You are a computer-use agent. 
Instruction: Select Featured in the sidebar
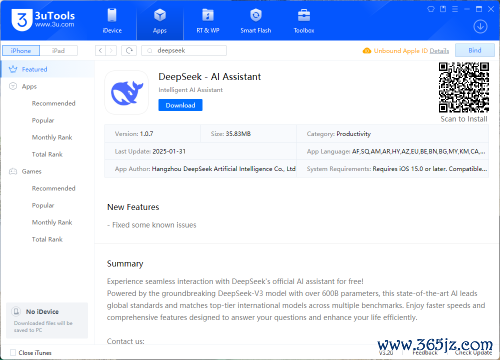click(48, 69)
